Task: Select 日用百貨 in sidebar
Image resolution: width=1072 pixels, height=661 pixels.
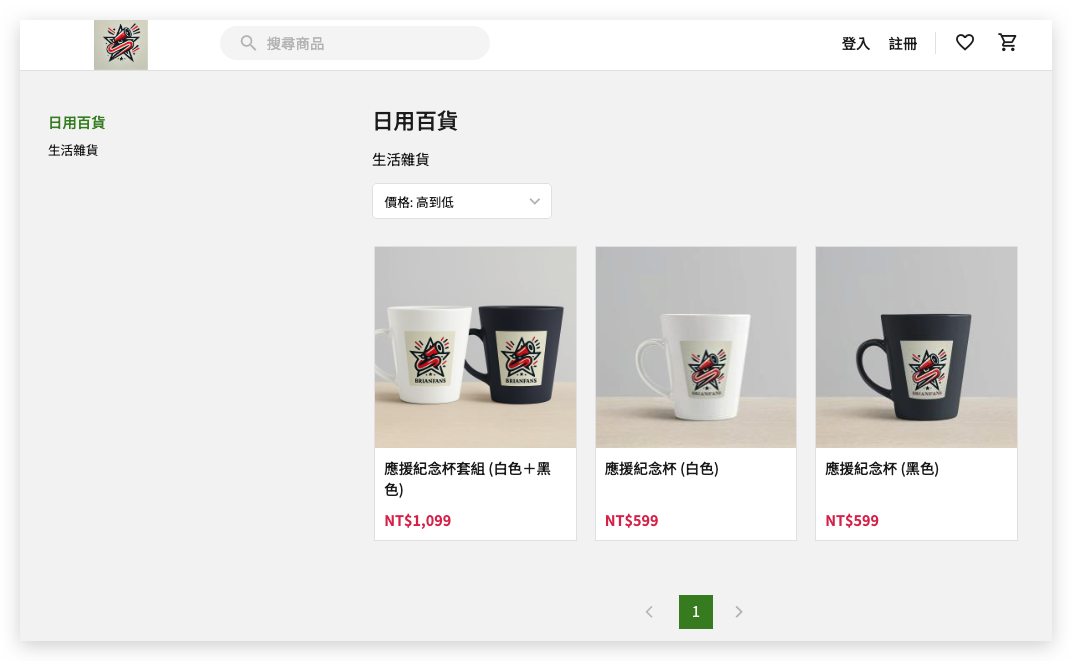Action: 77,122
